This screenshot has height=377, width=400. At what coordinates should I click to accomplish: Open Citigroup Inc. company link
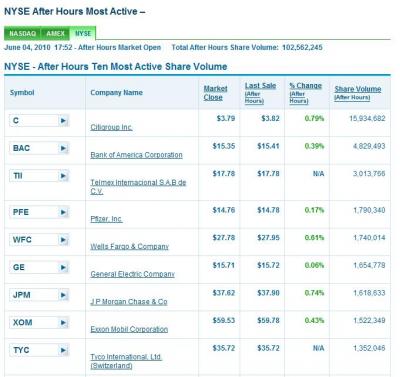coord(111,127)
